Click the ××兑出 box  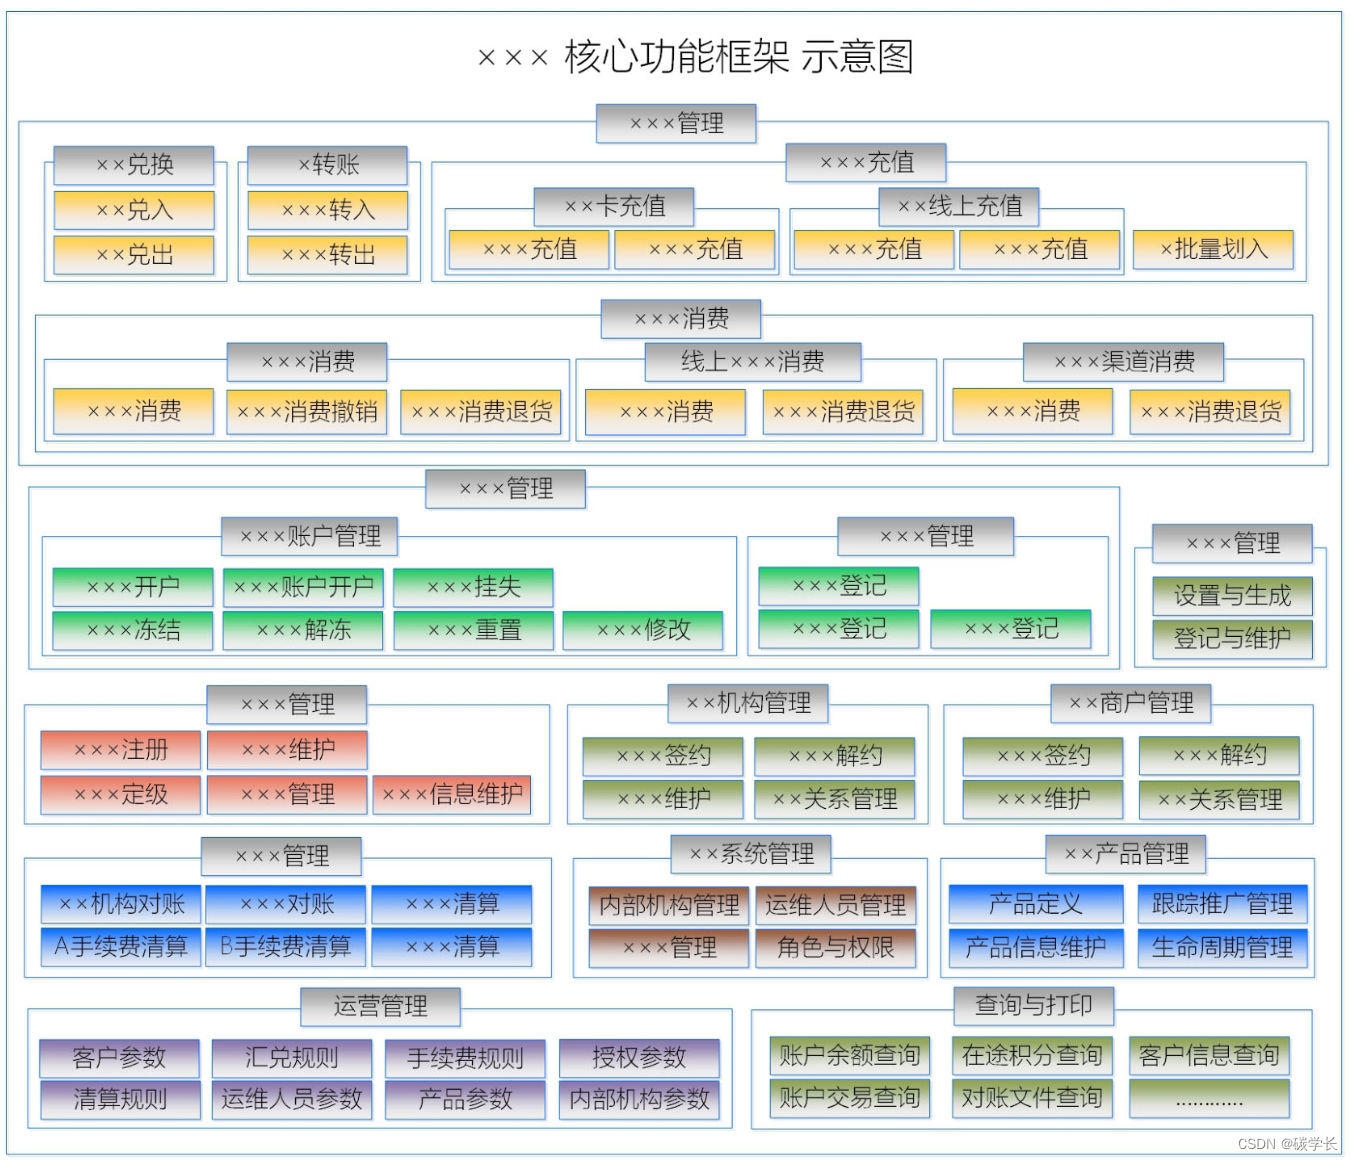point(134,255)
